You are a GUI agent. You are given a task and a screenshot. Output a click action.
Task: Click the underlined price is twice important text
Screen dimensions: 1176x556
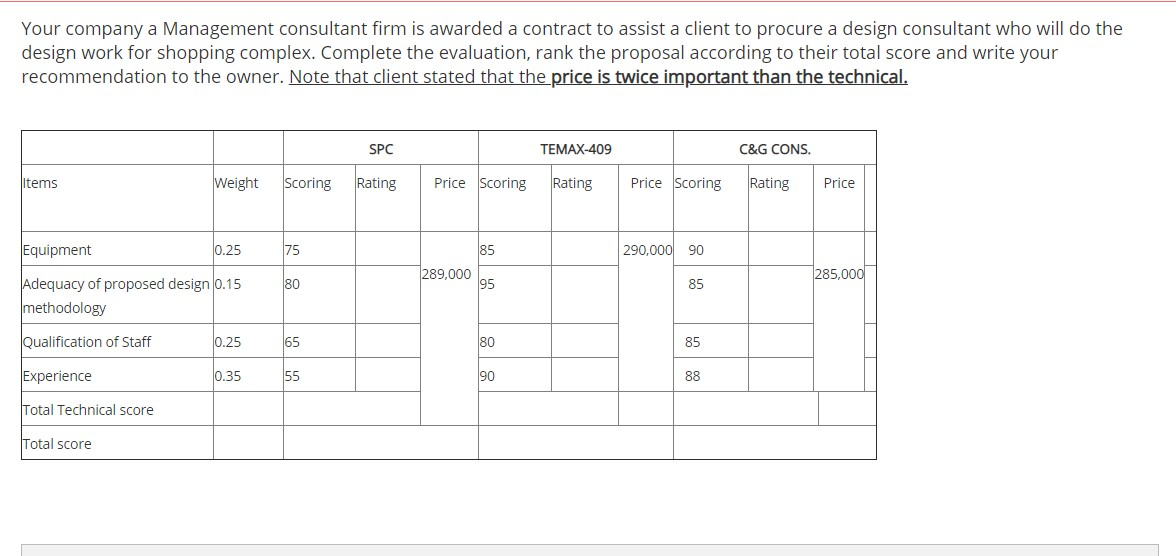click(729, 77)
